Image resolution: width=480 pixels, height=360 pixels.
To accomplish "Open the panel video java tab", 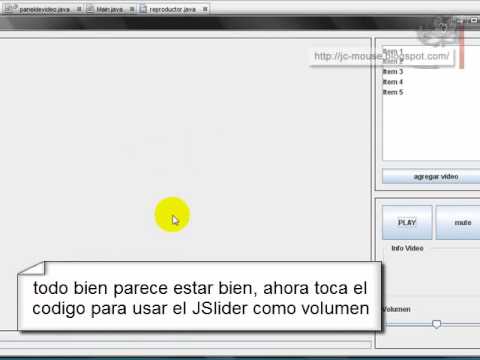I will click(43, 9).
